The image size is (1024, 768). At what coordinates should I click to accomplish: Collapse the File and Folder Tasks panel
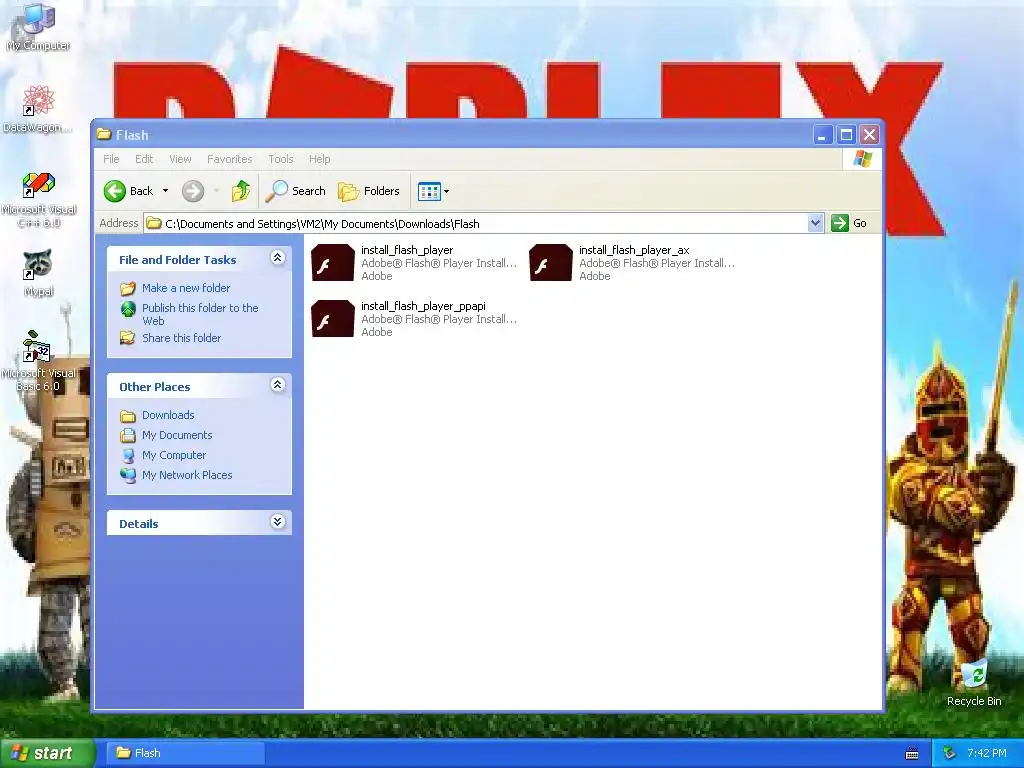click(x=278, y=258)
